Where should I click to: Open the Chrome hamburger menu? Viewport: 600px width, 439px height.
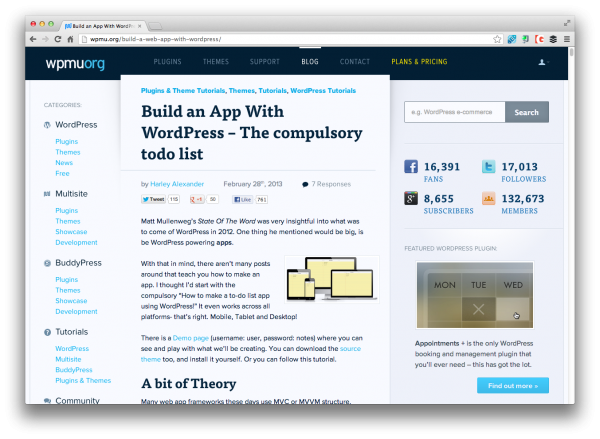(567, 39)
